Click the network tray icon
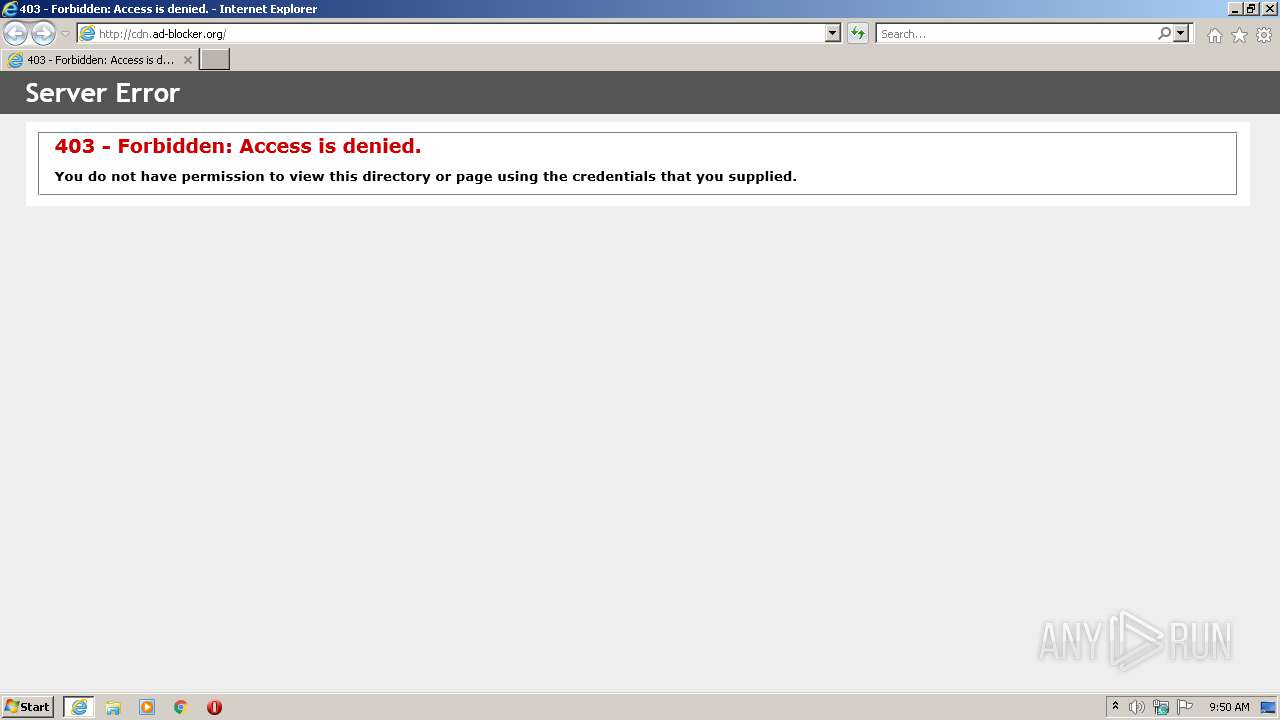Image resolution: width=1280 pixels, height=720 pixels. click(1161, 707)
